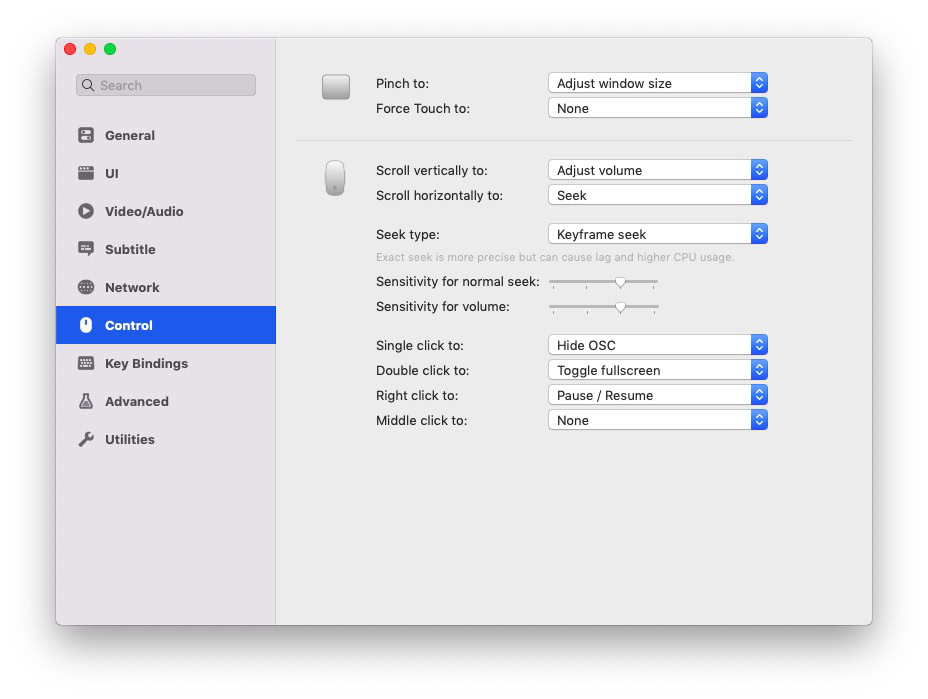Open Right click to dropdown

click(658, 395)
